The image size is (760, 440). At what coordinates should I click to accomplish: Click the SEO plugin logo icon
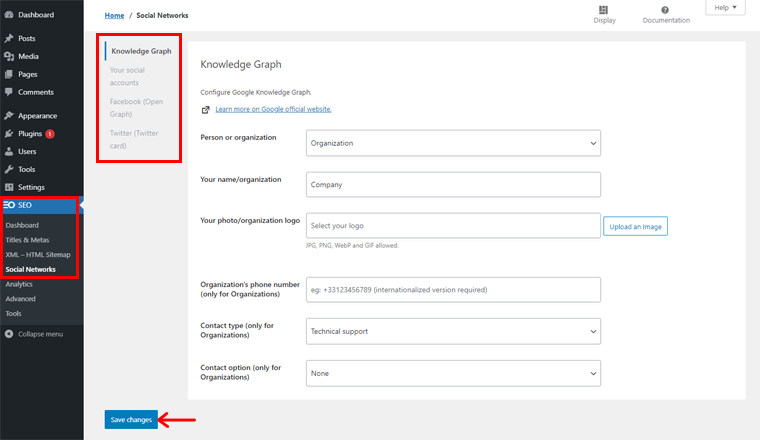click(9, 205)
